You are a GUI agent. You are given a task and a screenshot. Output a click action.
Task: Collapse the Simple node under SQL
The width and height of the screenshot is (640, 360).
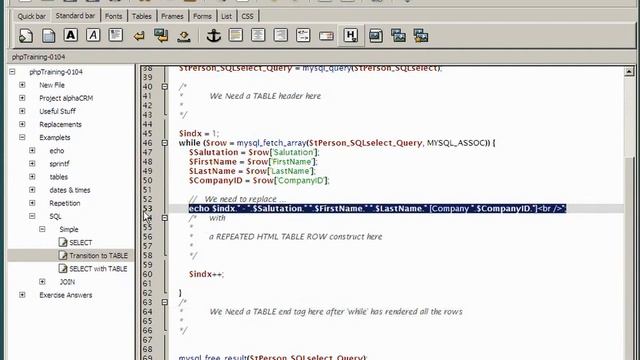pyautogui.click(x=42, y=229)
